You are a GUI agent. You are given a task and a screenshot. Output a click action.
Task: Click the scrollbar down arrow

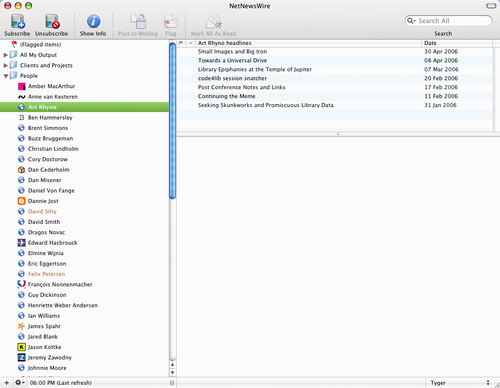[172, 373]
